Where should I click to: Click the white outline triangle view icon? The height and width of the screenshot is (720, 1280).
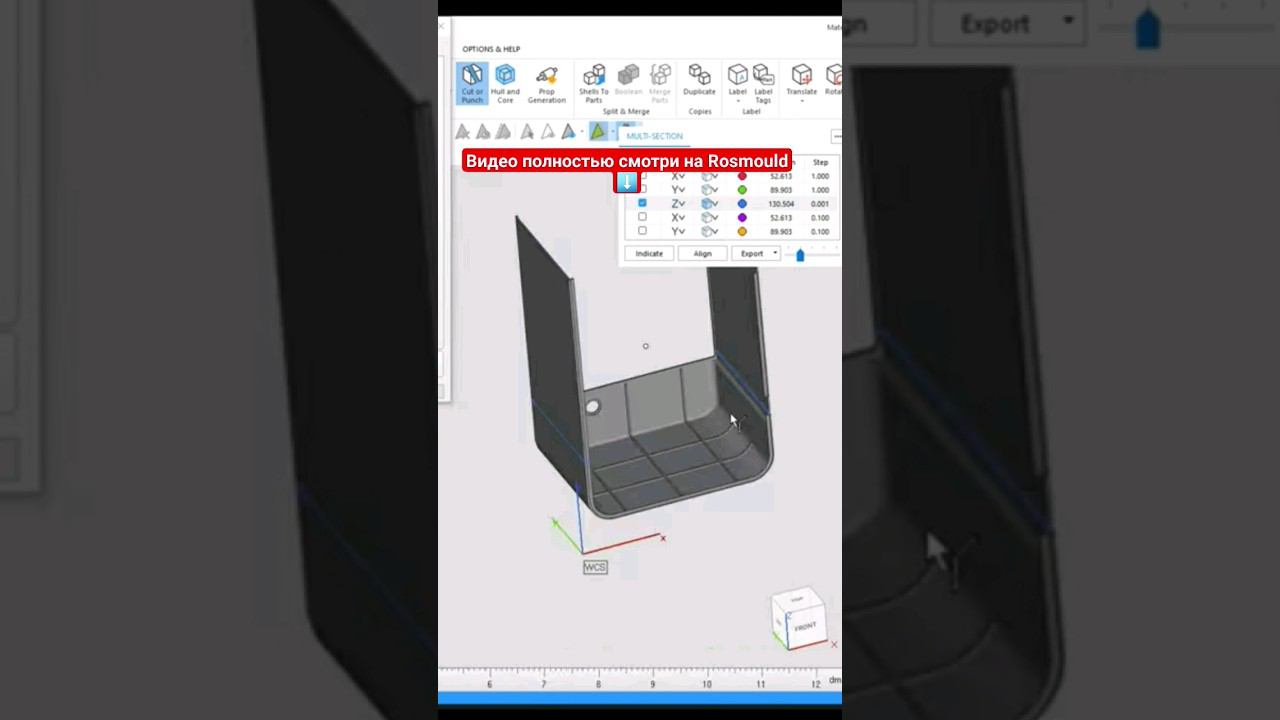(x=547, y=131)
